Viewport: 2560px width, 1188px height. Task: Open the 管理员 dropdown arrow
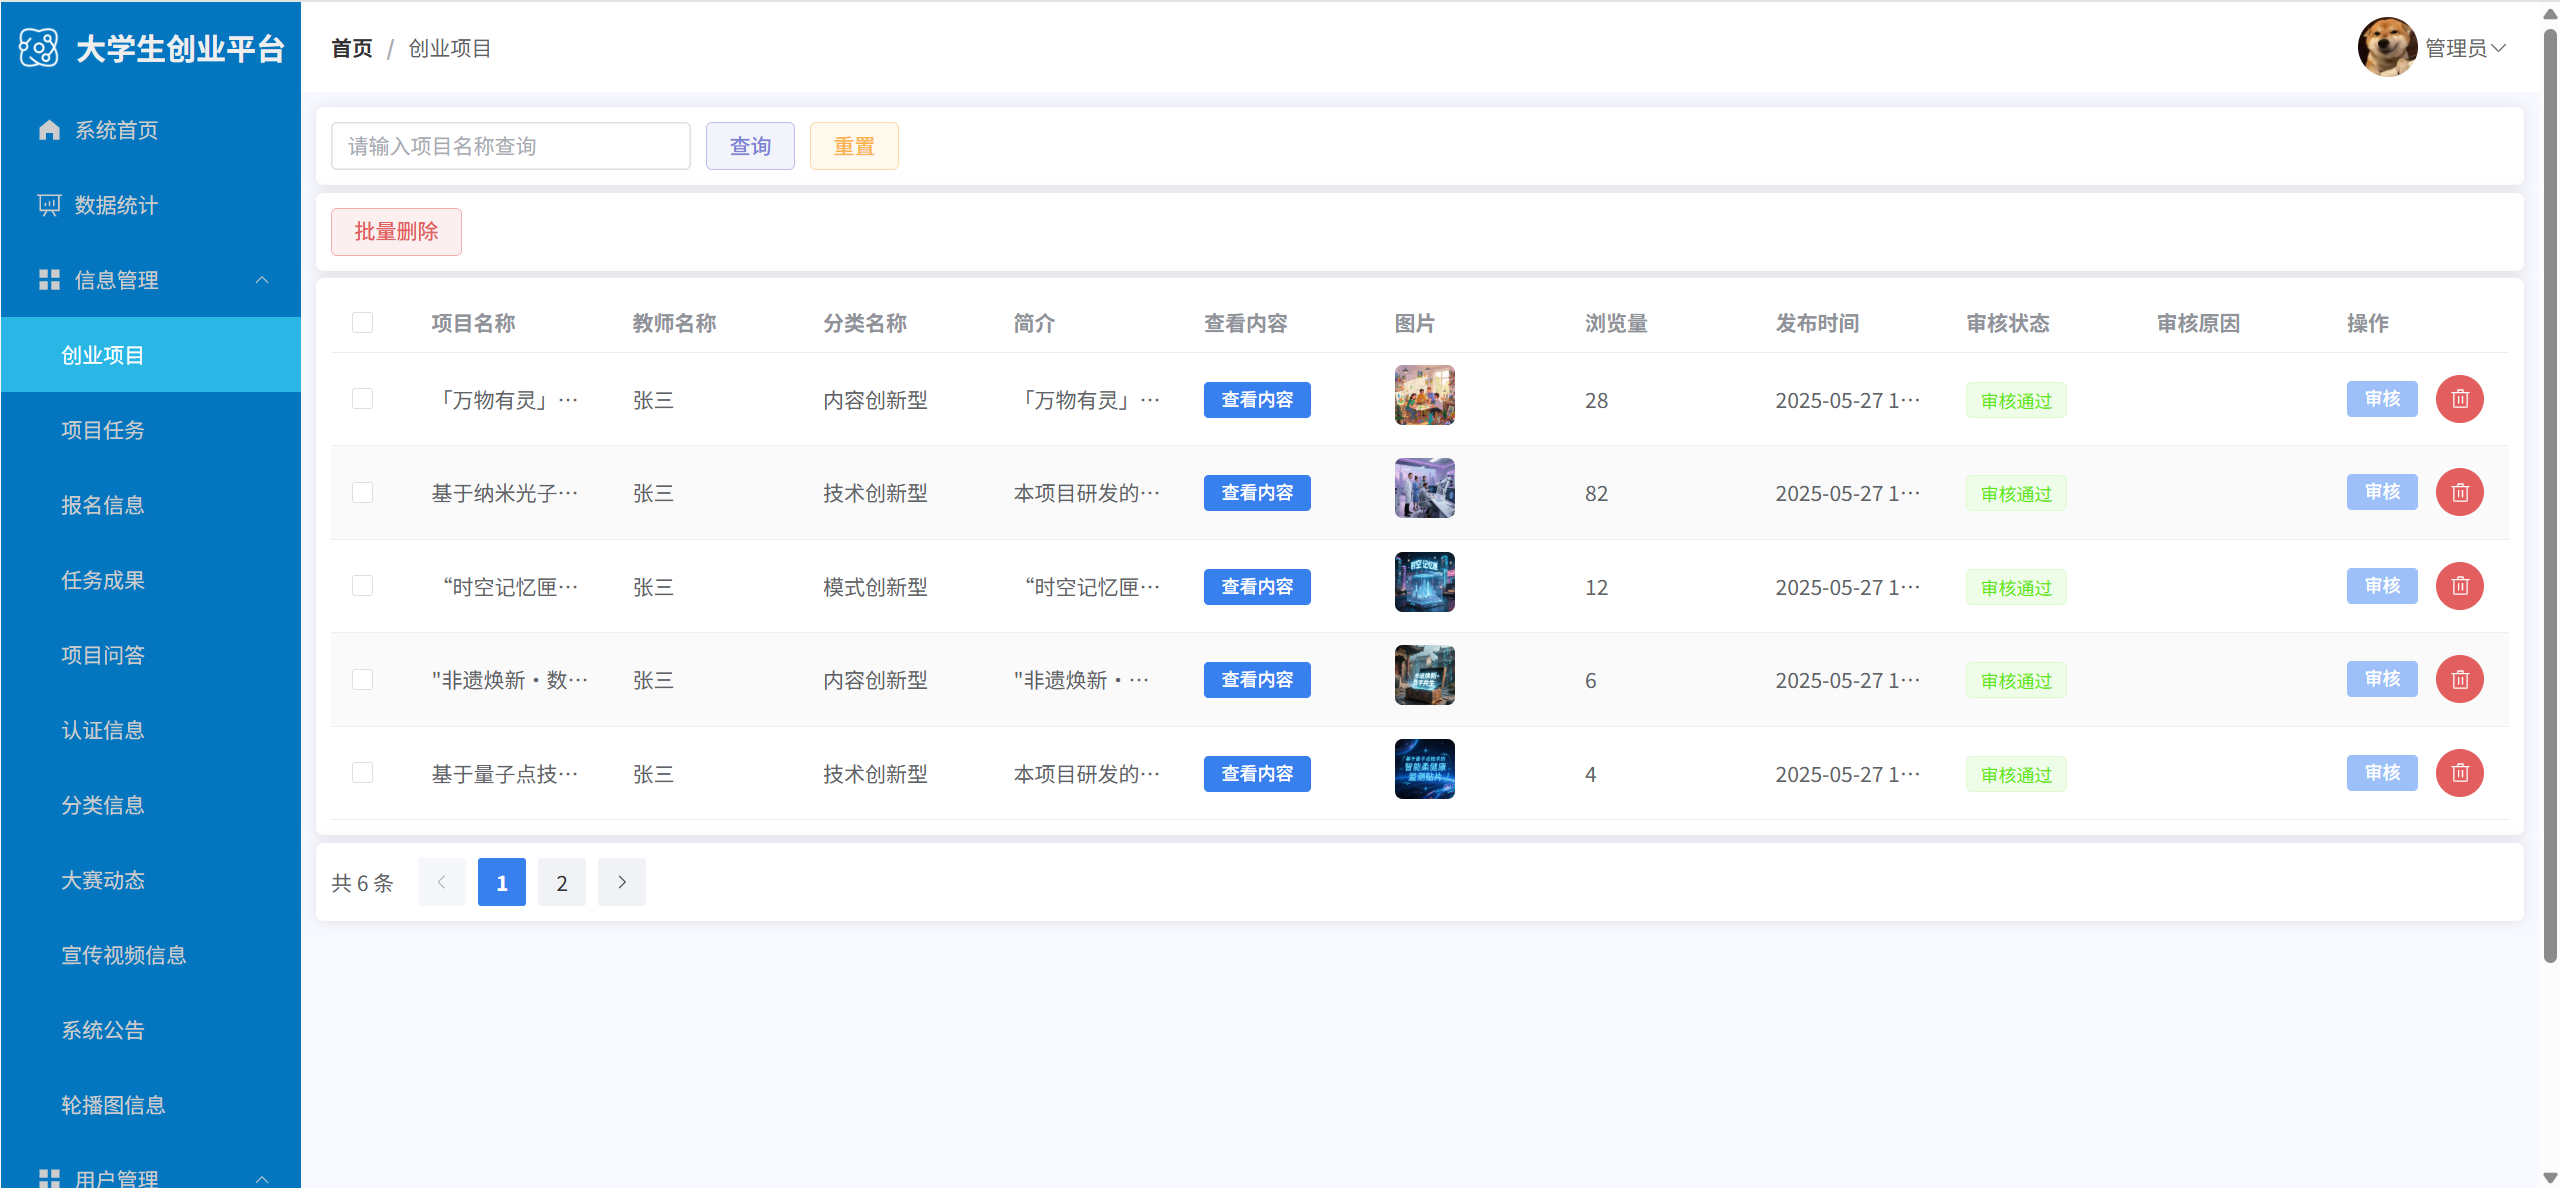(x=2499, y=48)
